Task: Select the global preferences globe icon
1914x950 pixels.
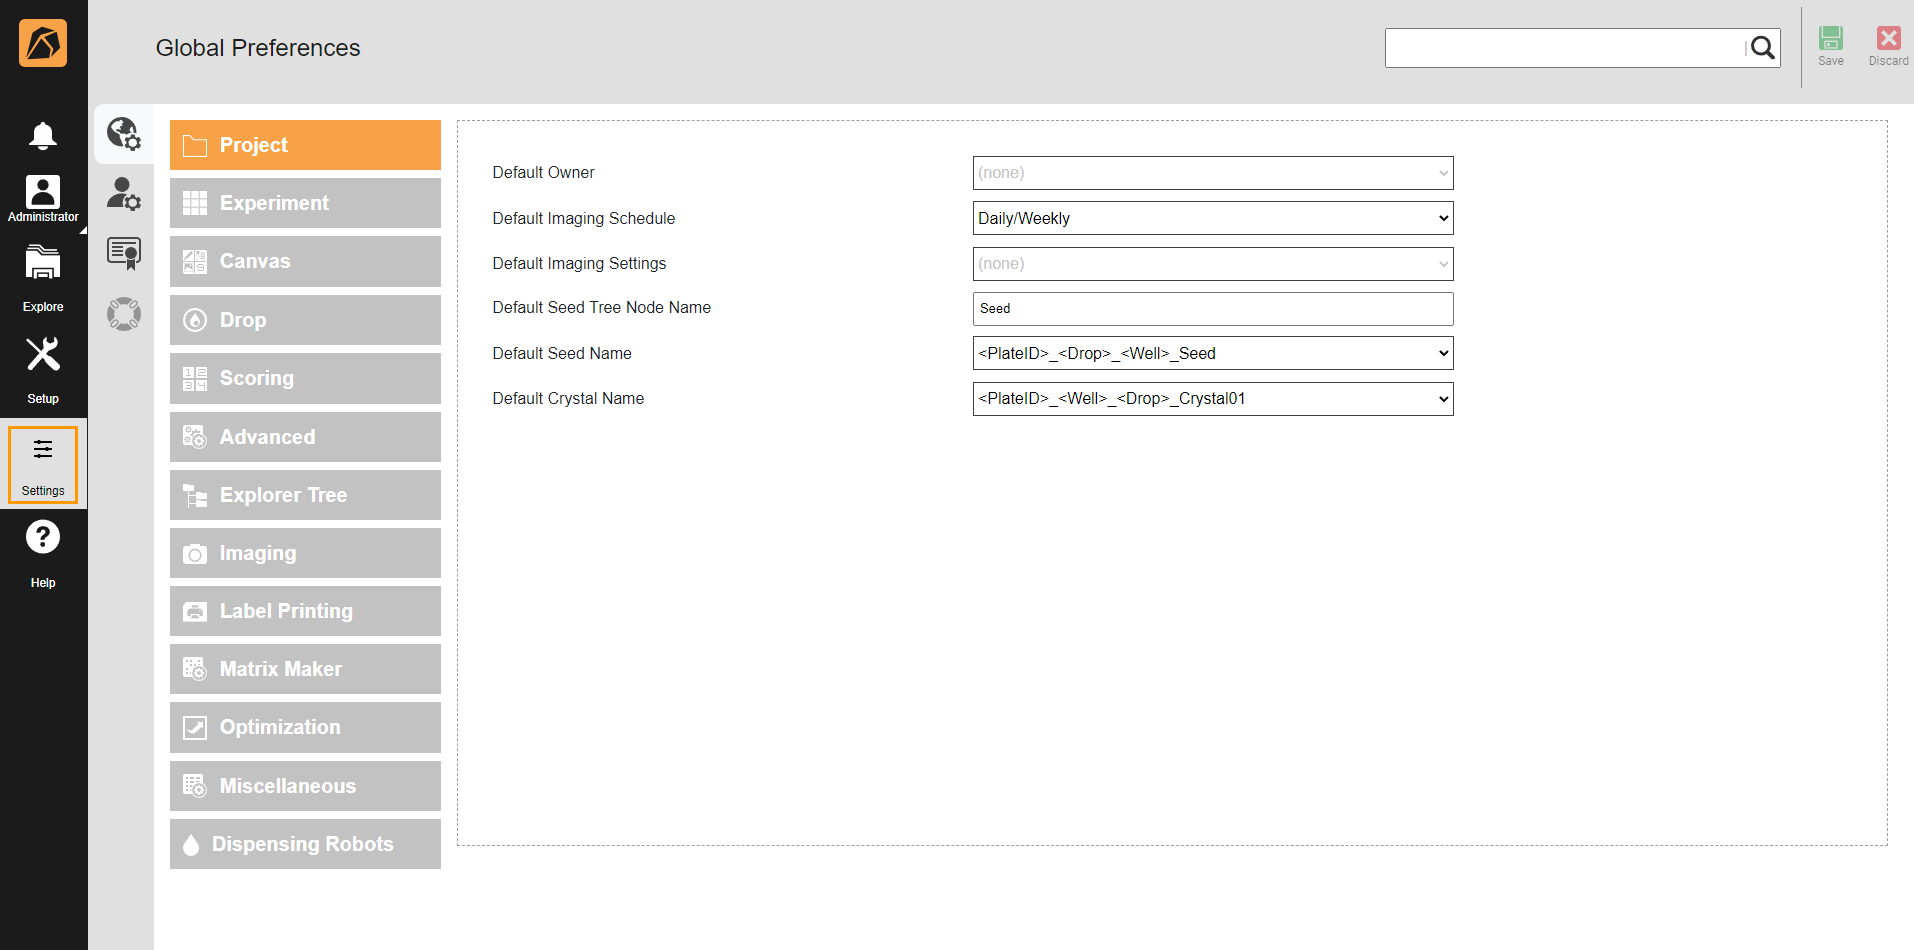Action: tap(124, 133)
